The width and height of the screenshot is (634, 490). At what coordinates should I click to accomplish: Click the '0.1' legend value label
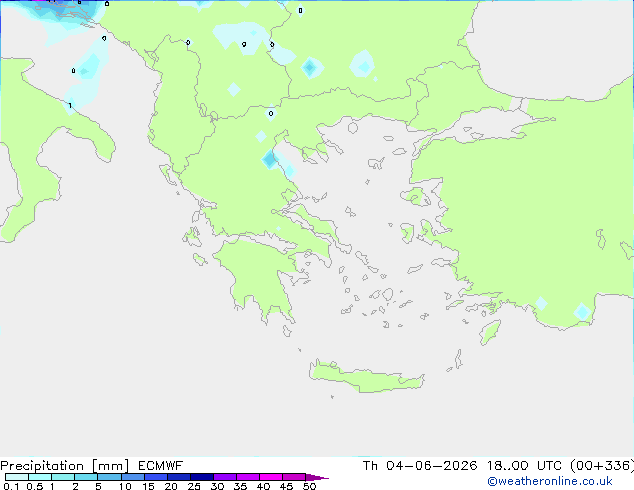tap(11, 486)
